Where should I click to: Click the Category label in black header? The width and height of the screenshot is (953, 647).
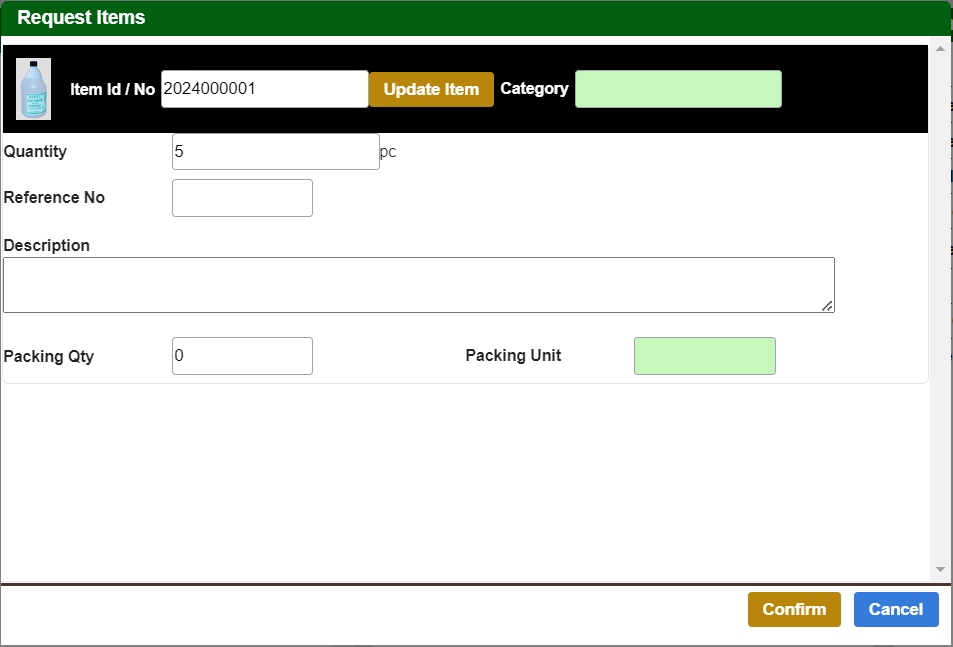click(534, 89)
